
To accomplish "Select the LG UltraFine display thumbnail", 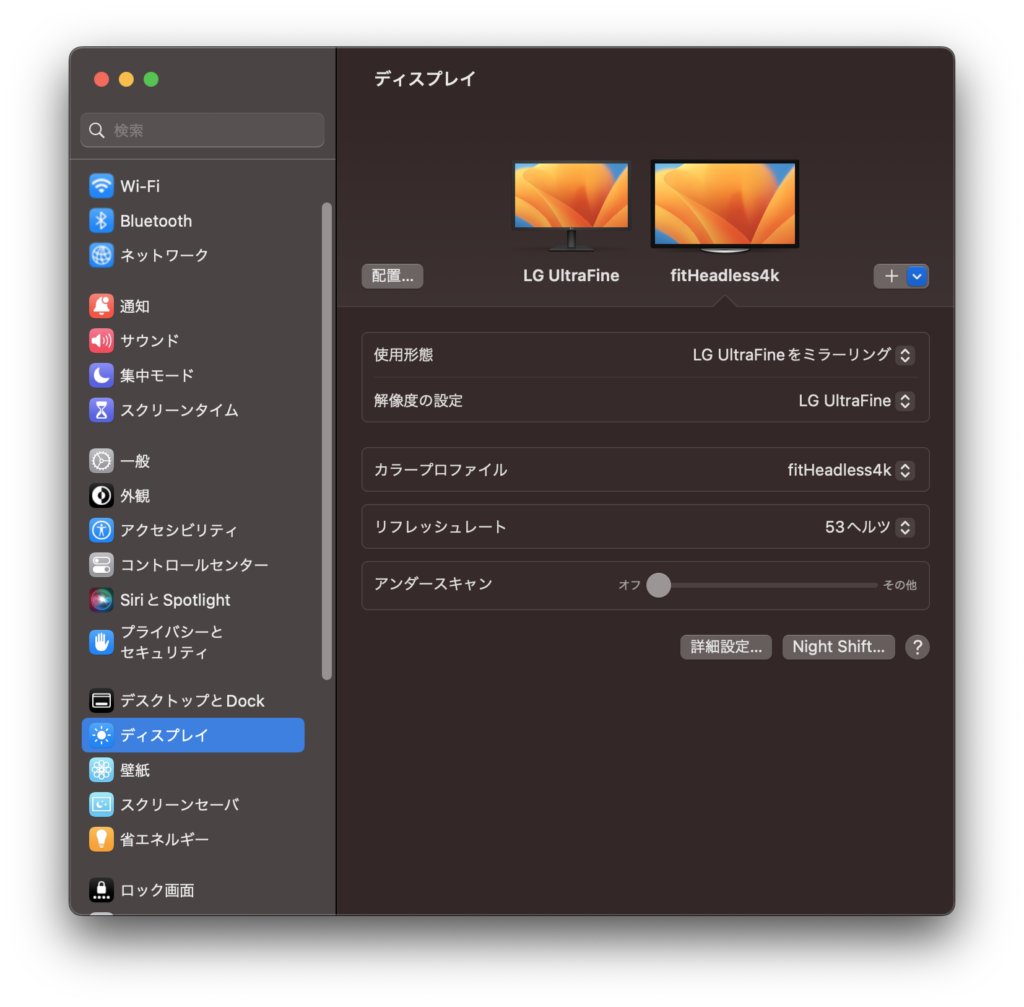I will coord(571,205).
